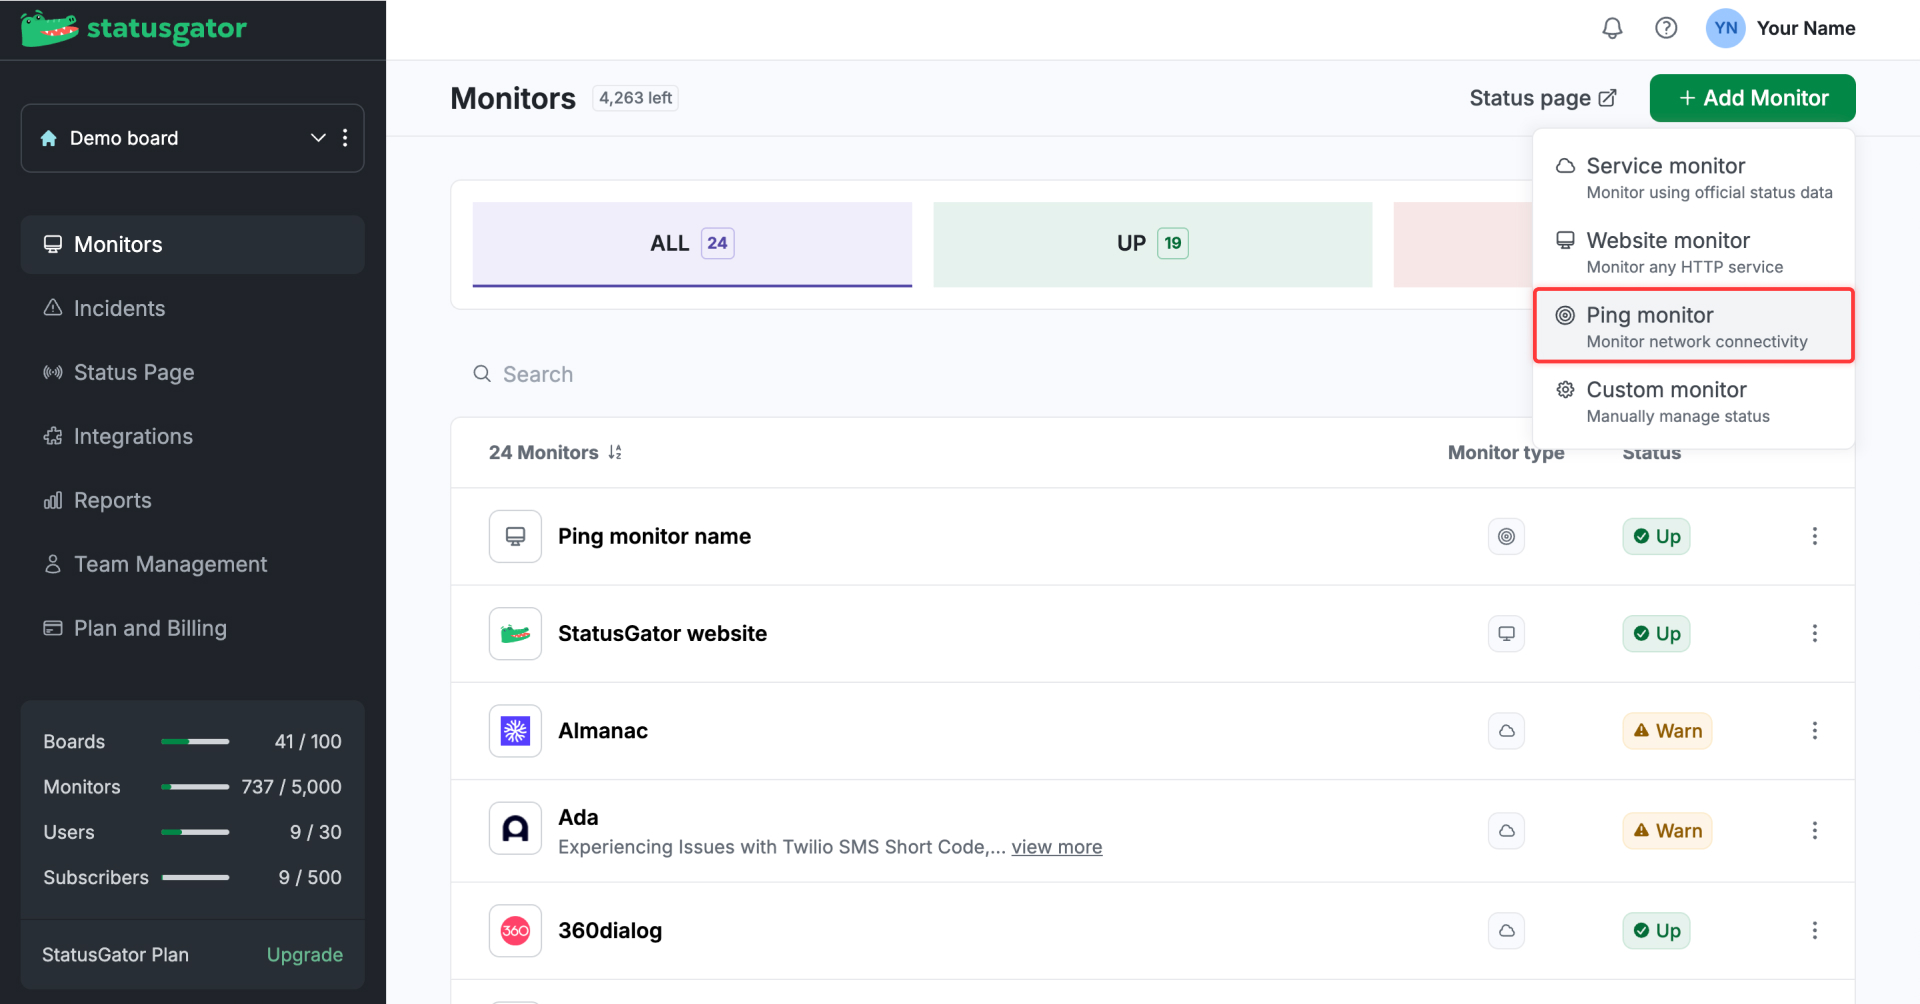Click the Upgrade plan link
1920x1004 pixels.
[305, 955]
